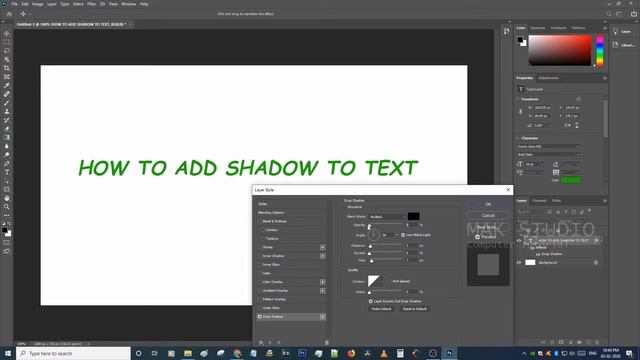Open the Libraries panel icon
640x360 pixels.
(x=616, y=45)
